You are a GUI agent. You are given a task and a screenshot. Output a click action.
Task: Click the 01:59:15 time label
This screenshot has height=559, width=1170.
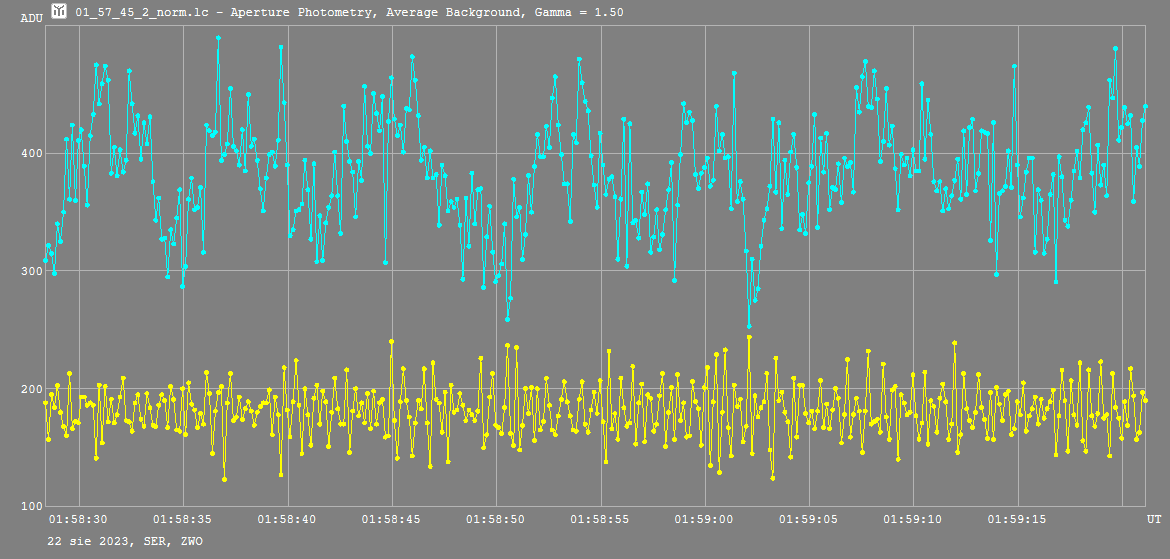click(x=1018, y=519)
